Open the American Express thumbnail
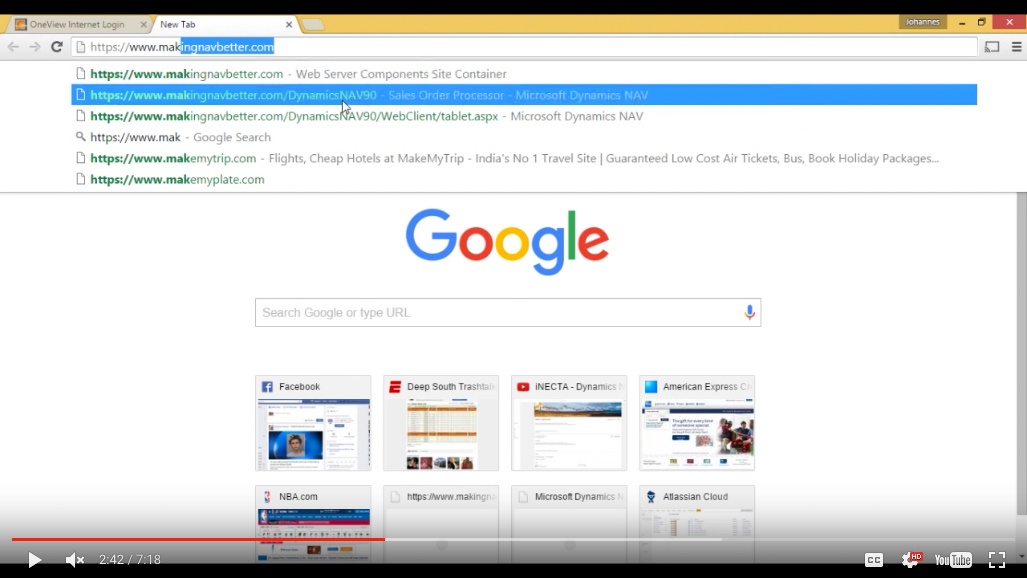Screen dimensions: 1027x578 697,423
